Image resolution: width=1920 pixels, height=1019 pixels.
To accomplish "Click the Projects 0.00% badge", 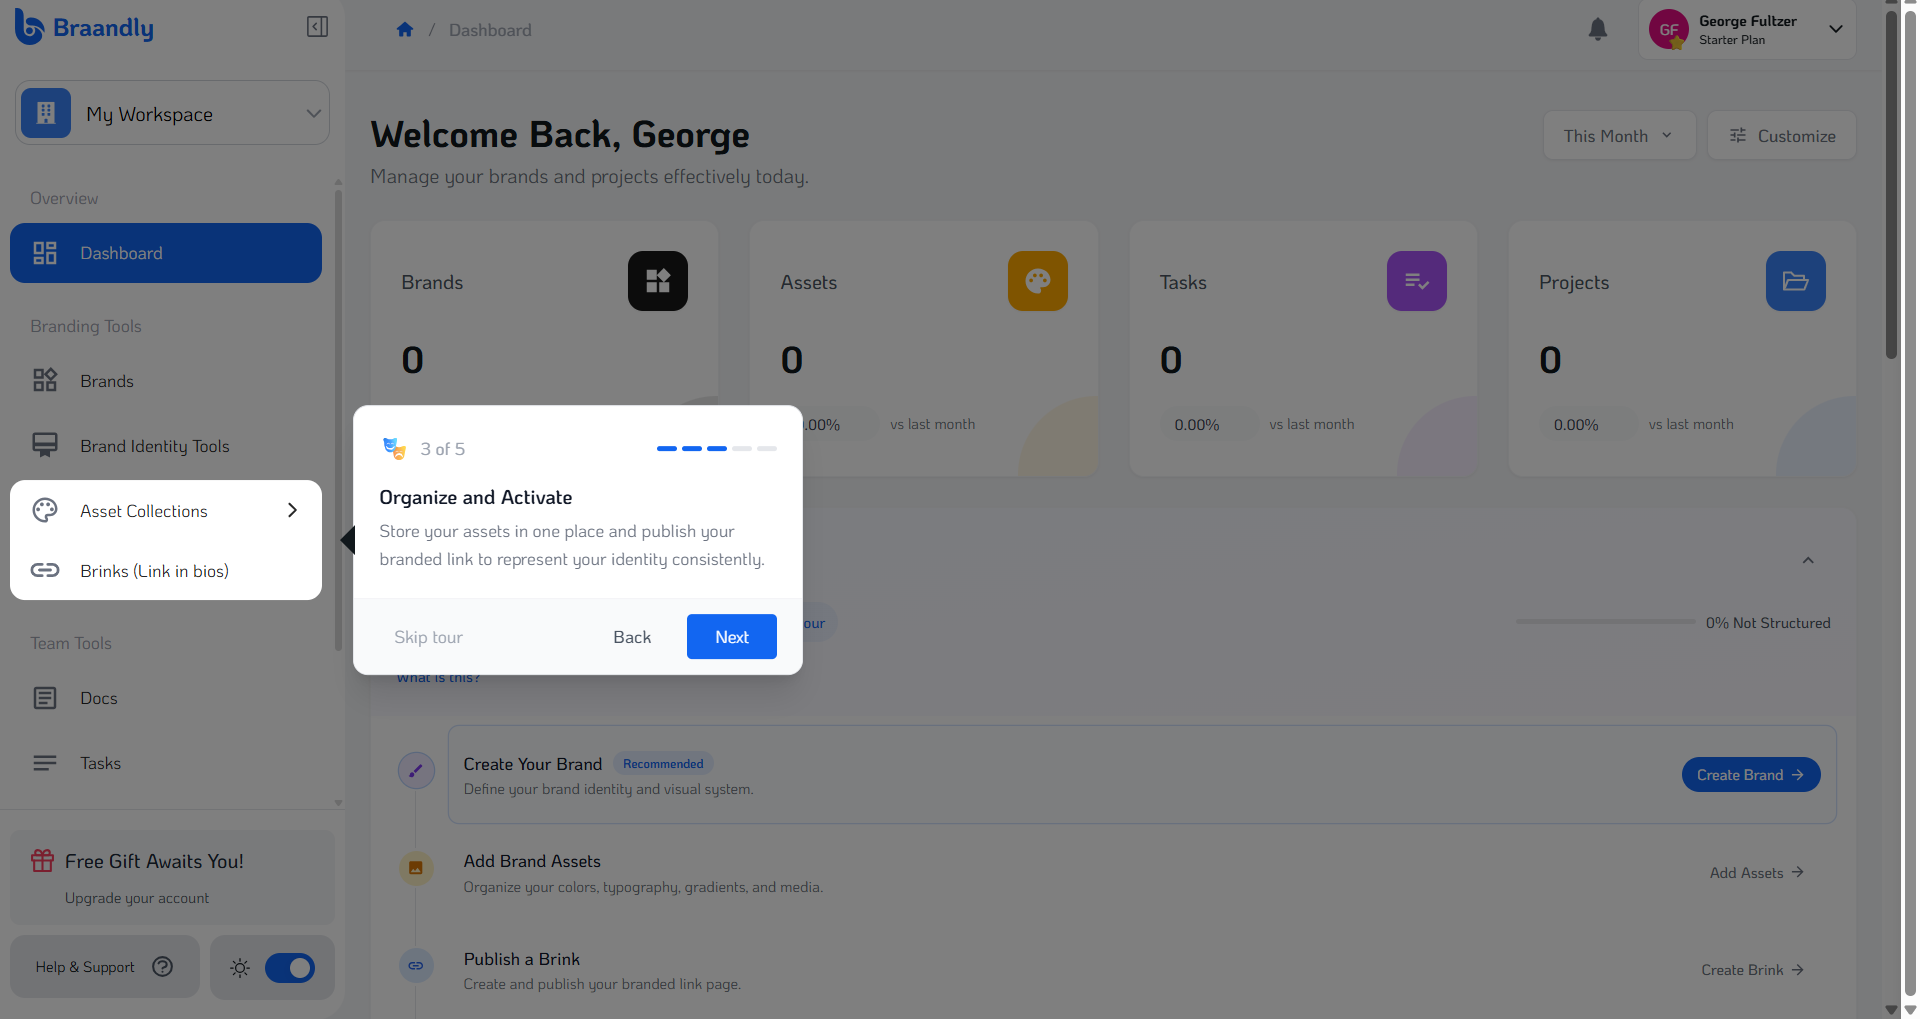I will coord(1576,424).
